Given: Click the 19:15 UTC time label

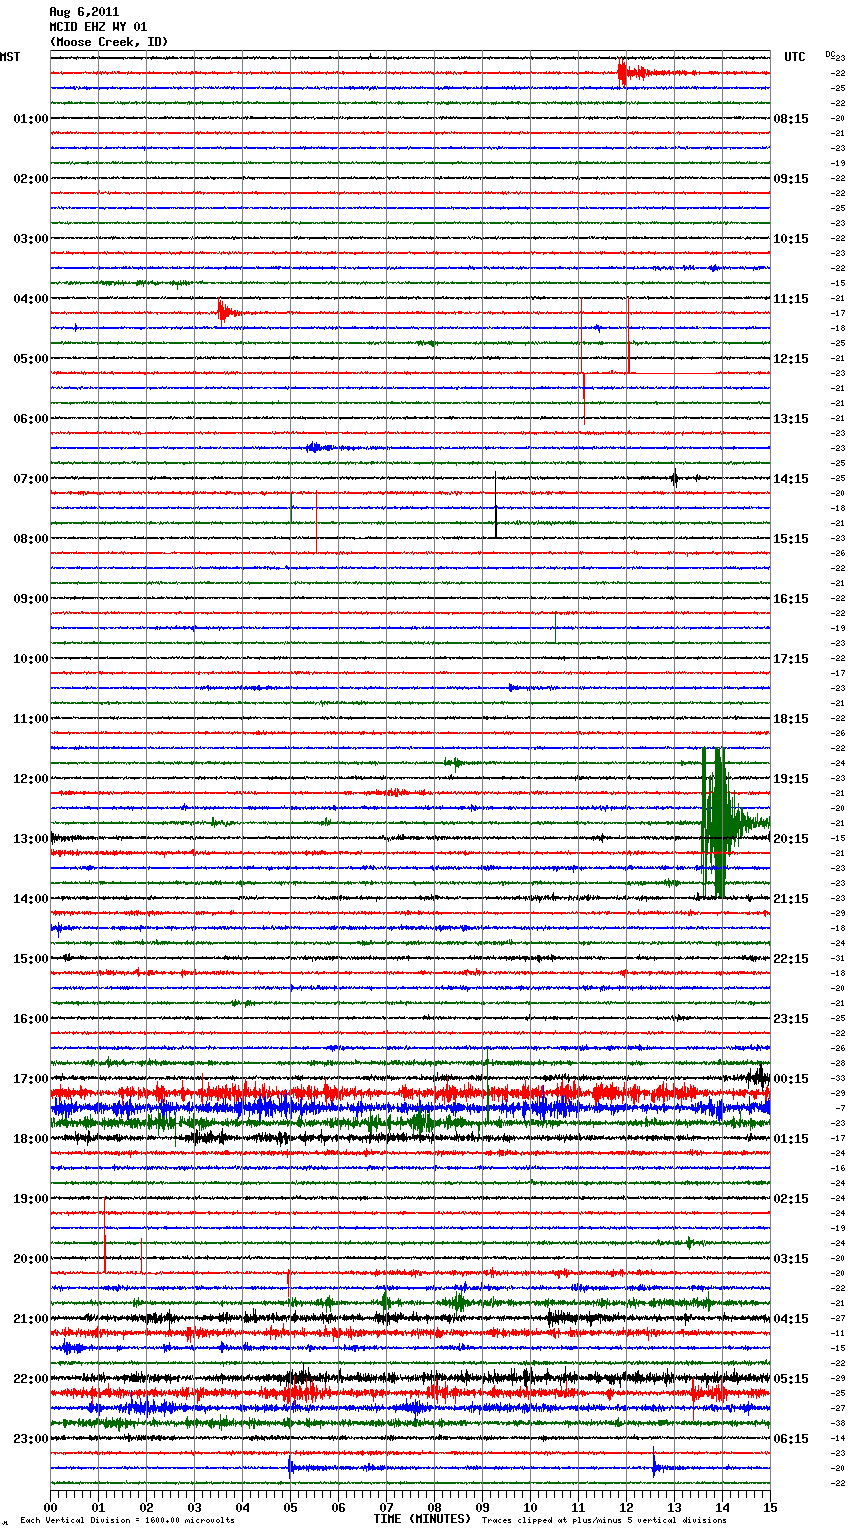Looking at the screenshot, I should tap(791, 779).
